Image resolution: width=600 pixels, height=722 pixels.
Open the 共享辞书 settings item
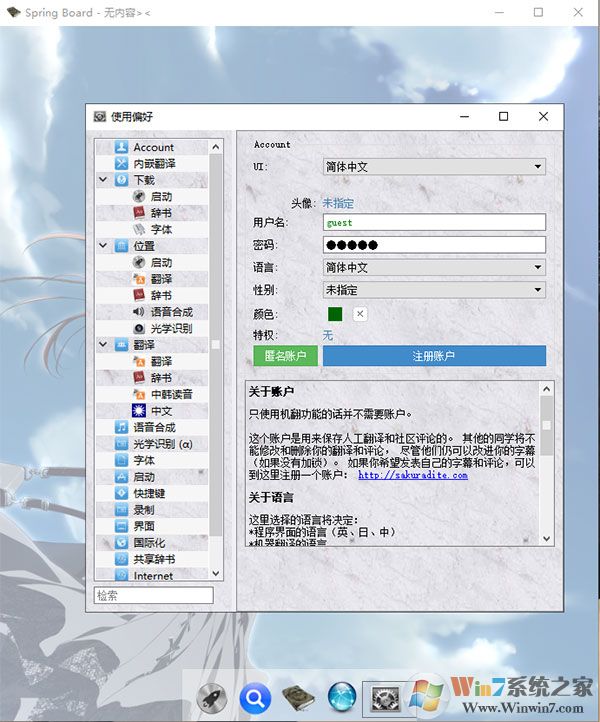152,559
